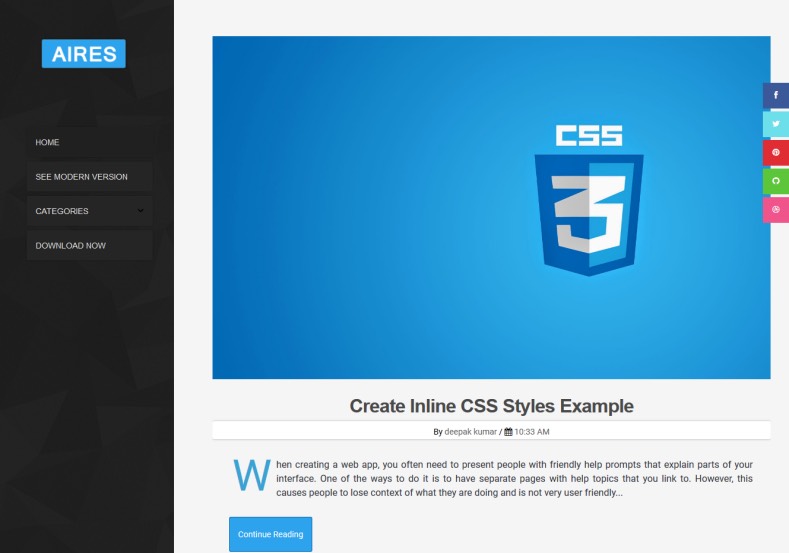
Task: Share on Twitter via side icon
Action: [776, 124]
